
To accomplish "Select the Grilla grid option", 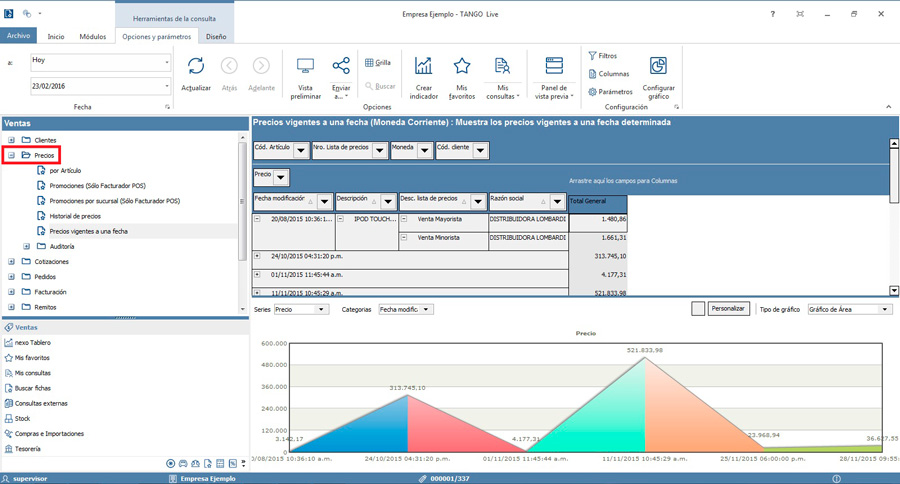I will coord(378,63).
